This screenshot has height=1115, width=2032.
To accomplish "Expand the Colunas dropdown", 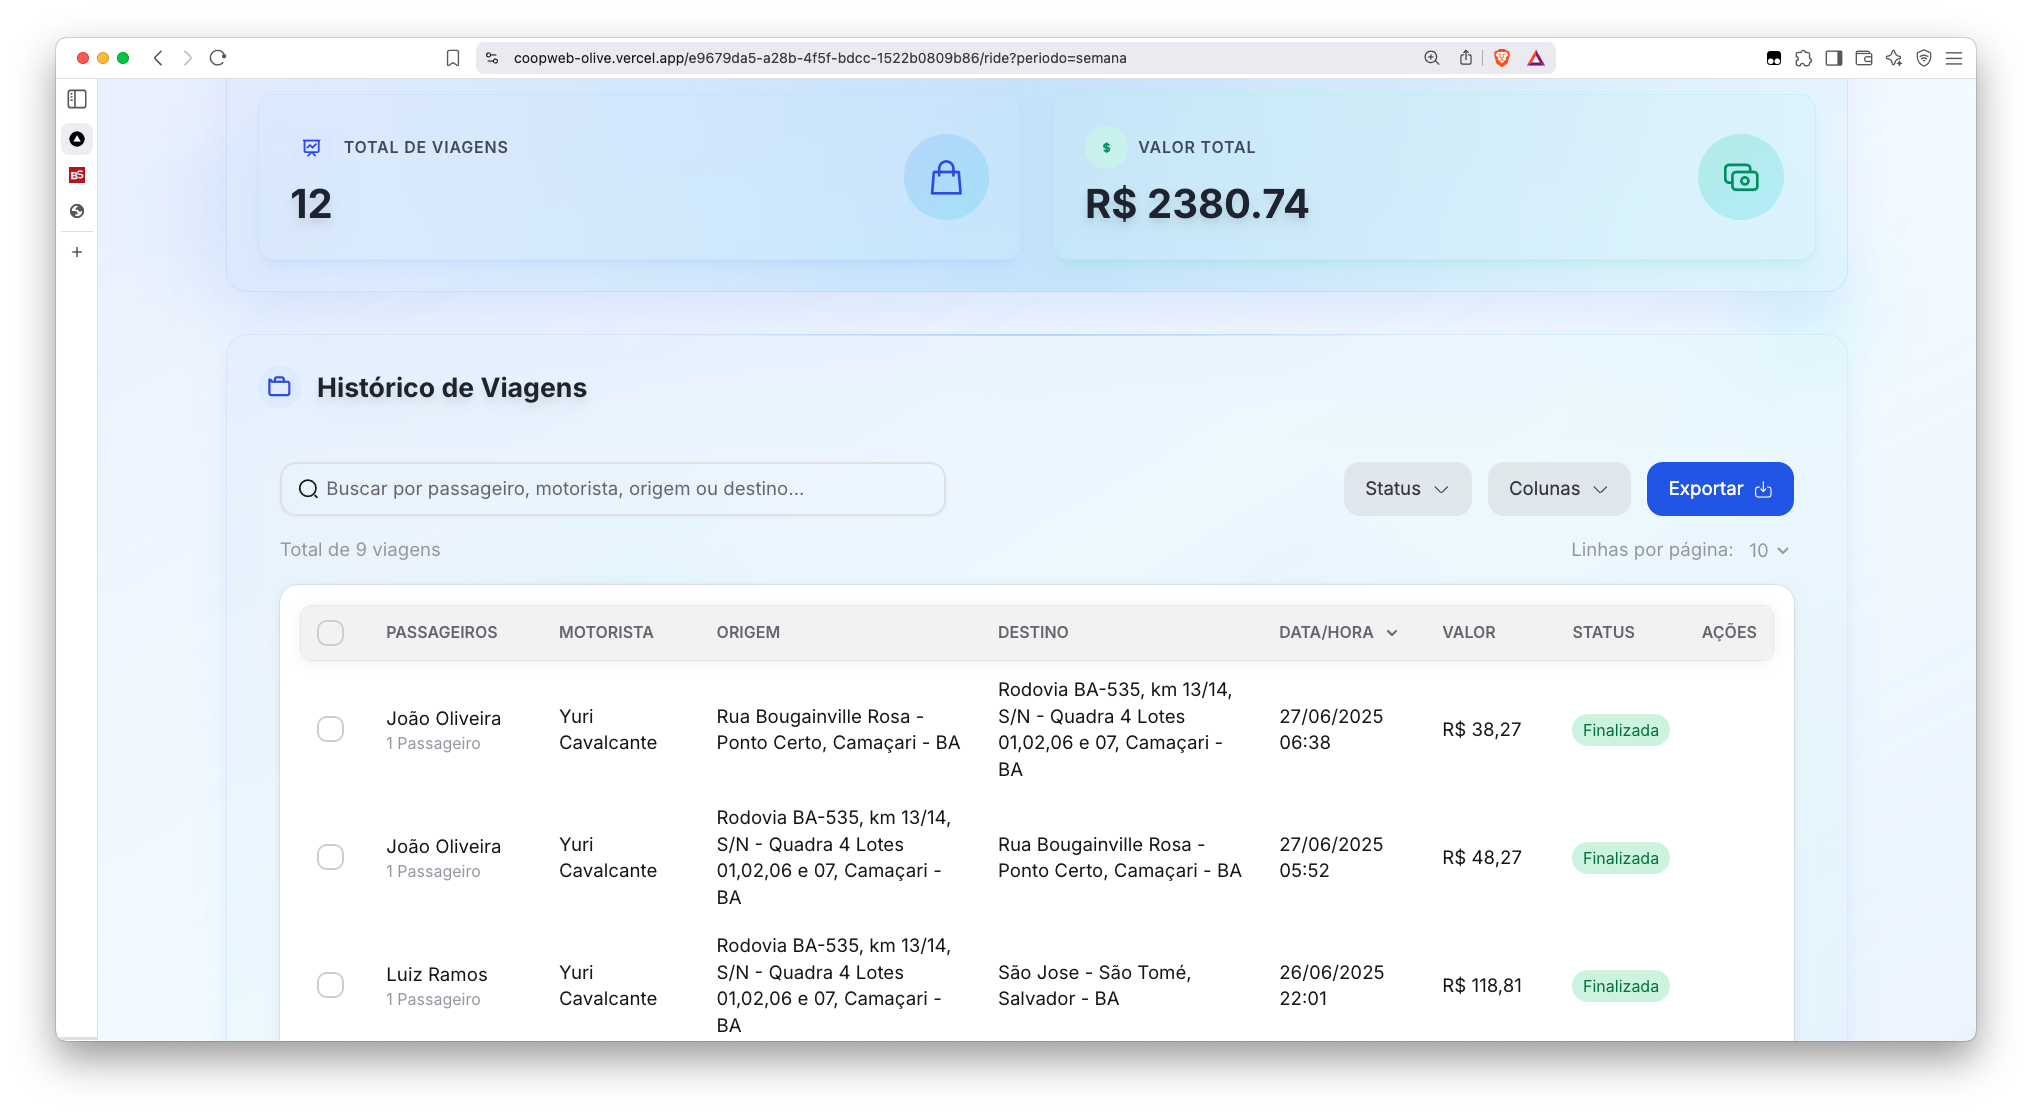I will click(x=1558, y=489).
